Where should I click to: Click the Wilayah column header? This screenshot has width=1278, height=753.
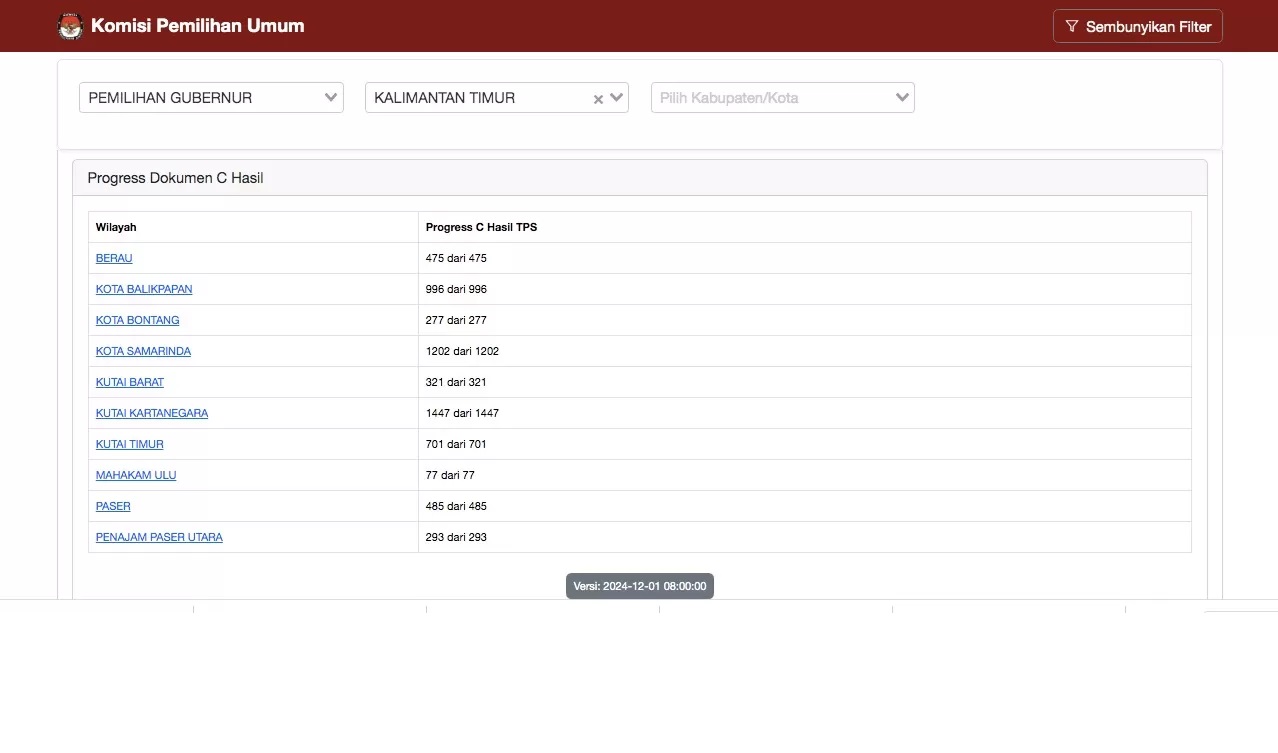pos(116,227)
